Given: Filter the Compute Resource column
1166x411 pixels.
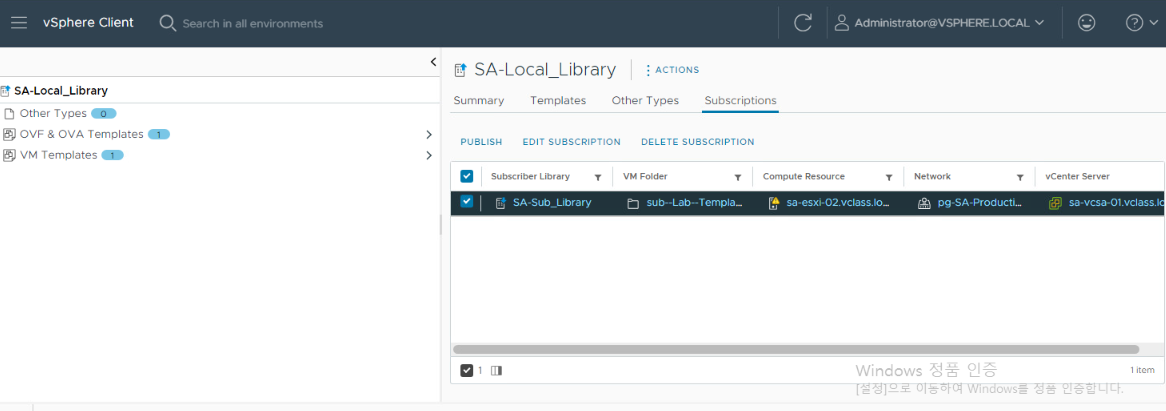Looking at the screenshot, I should tap(889, 178).
